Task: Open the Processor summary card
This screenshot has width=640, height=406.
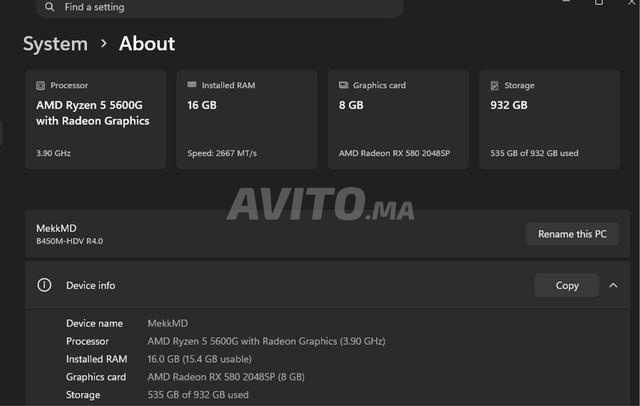Action: (x=96, y=120)
